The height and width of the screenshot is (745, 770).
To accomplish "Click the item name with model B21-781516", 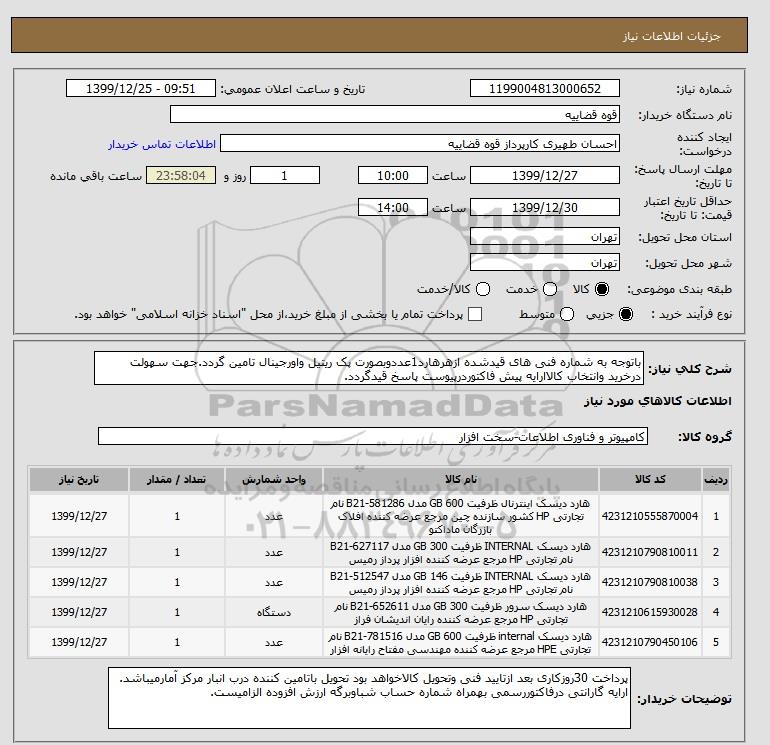I will tap(461, 642).
